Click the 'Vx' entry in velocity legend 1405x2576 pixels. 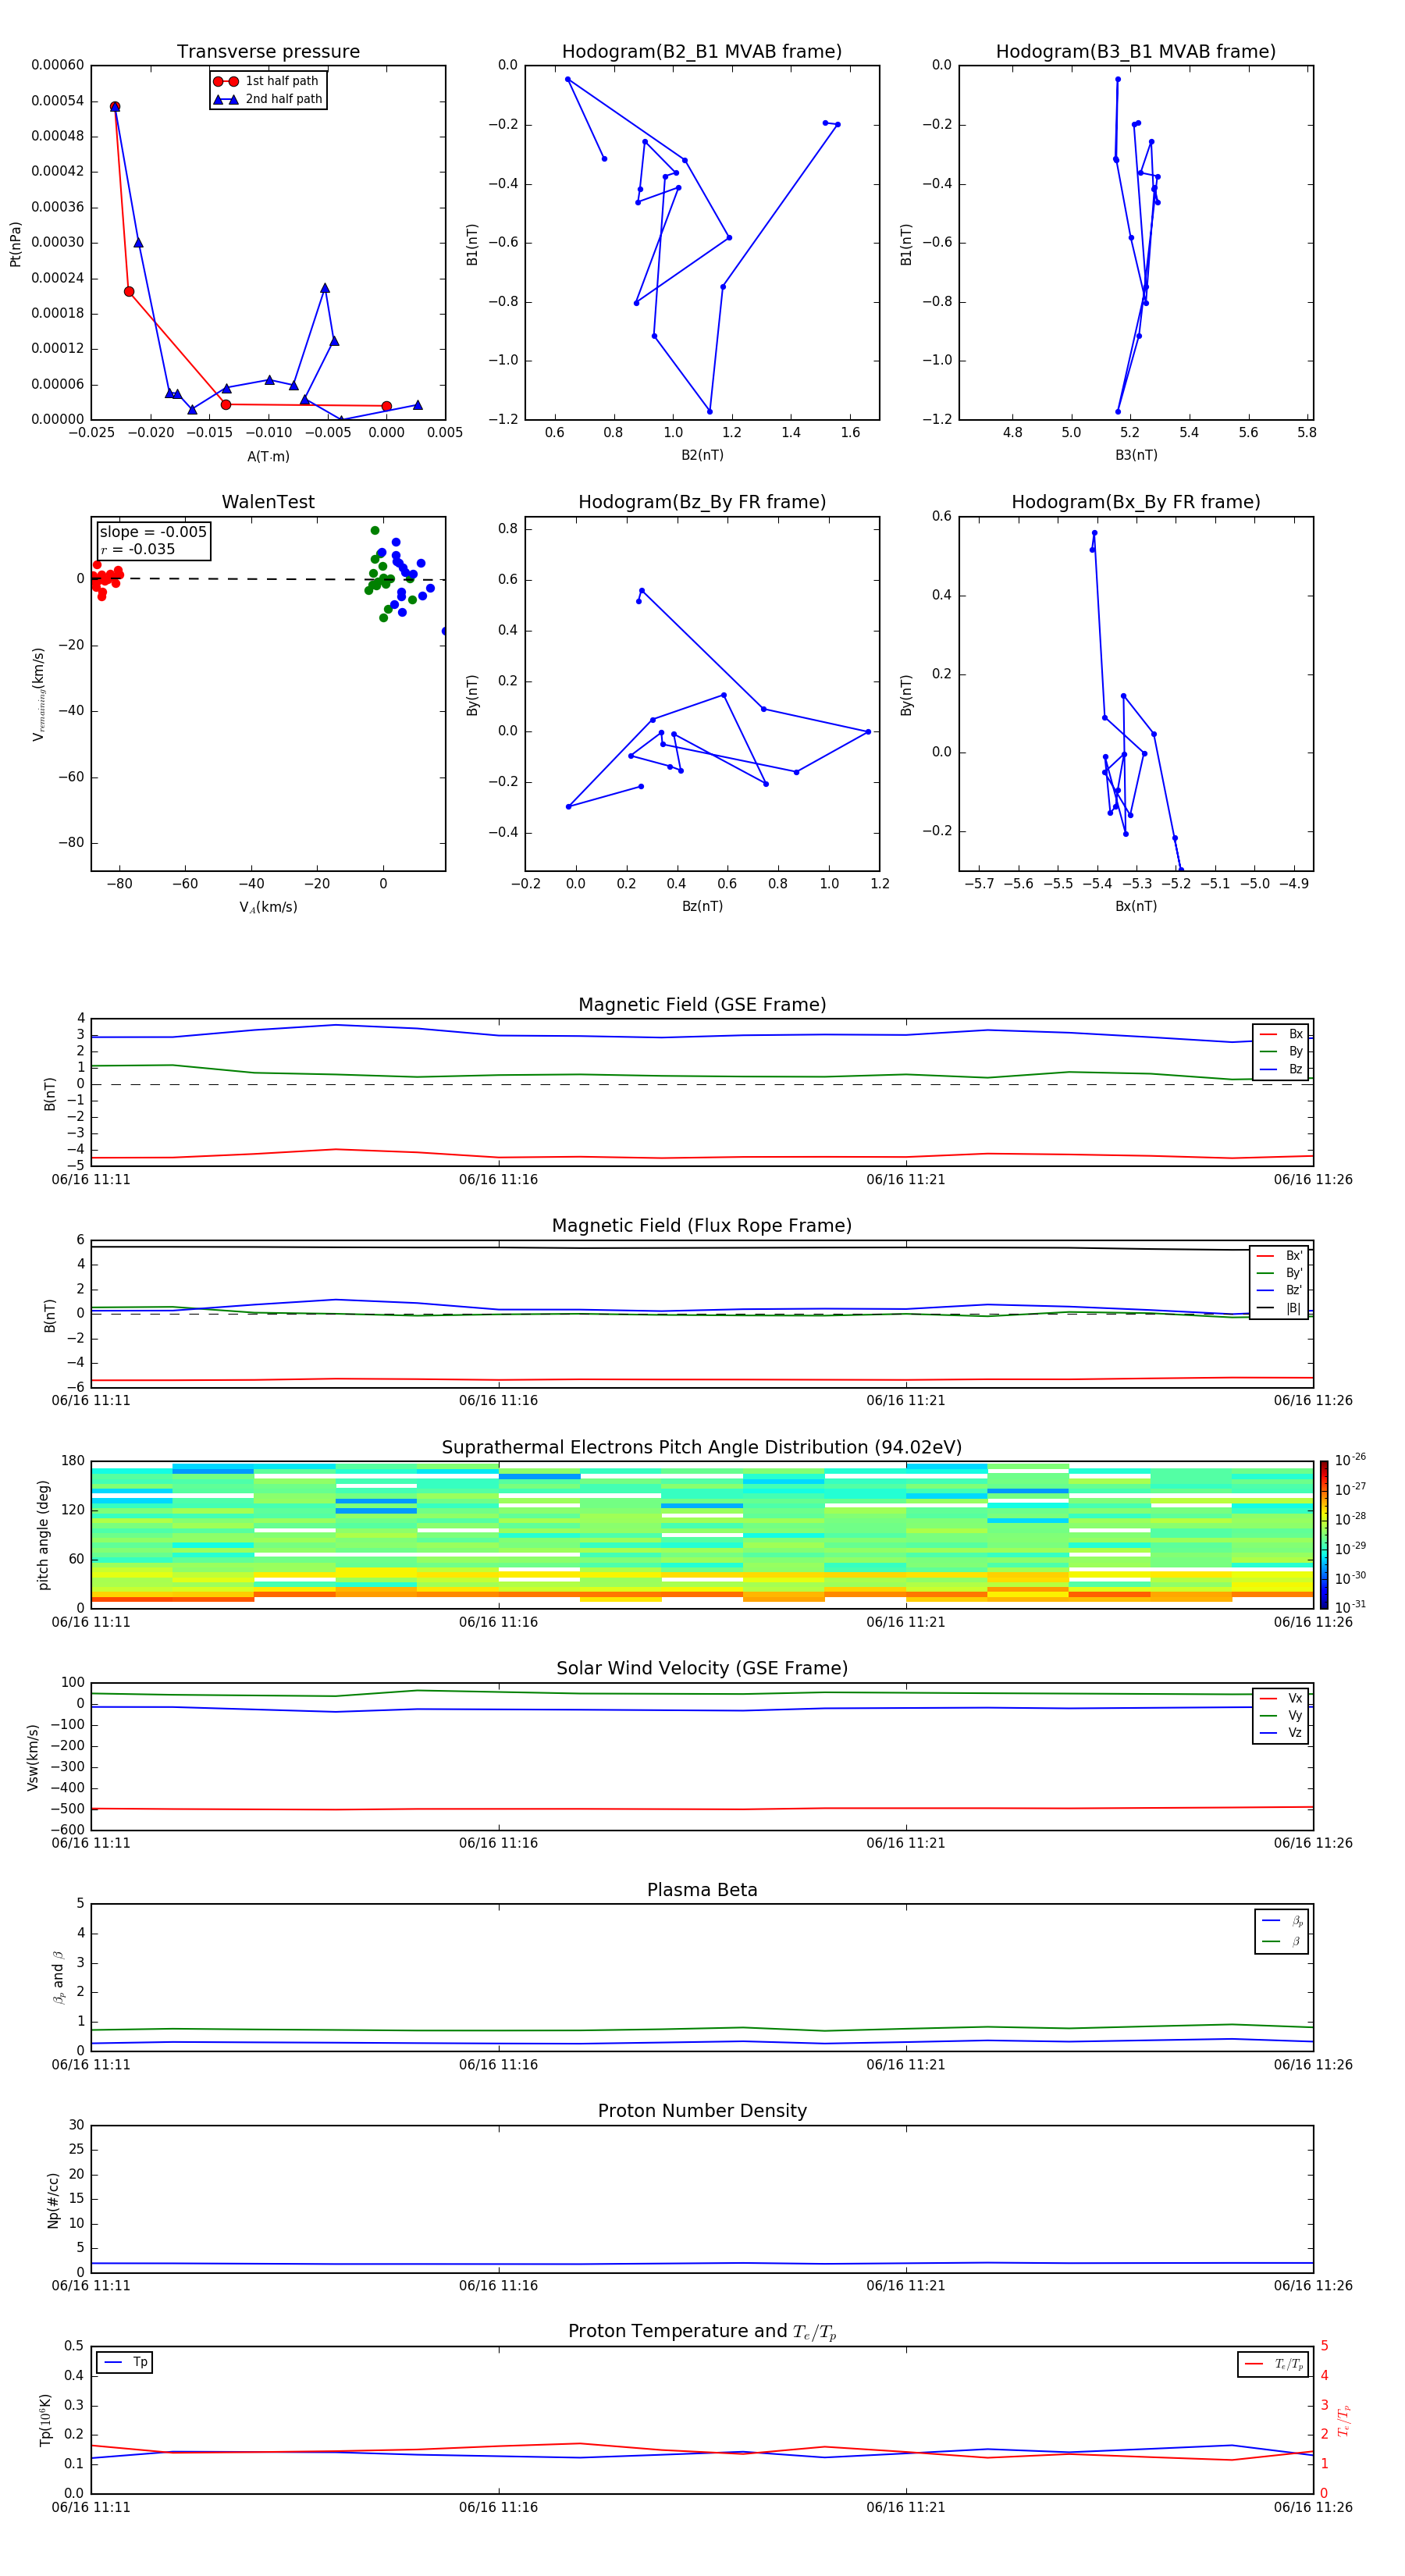[x=1281, y=1698]
